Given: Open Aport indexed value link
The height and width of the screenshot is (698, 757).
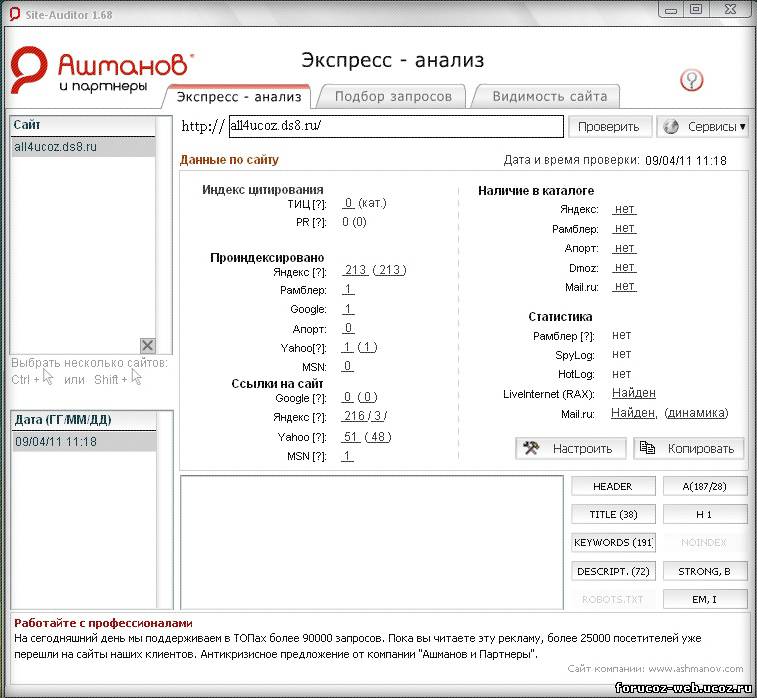Looking at the screenshot, I should pos(348,328).
